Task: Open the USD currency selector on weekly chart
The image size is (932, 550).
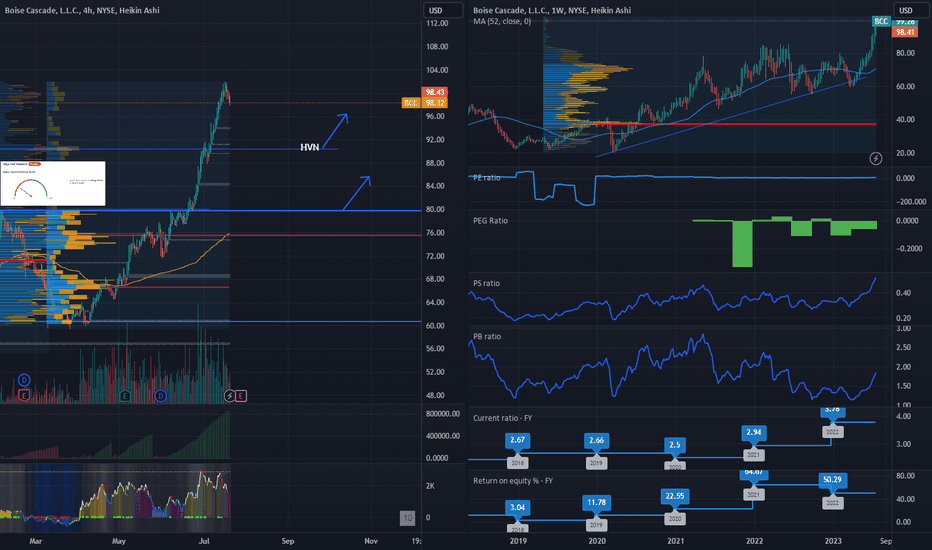Action: click(x=912, y=10)
